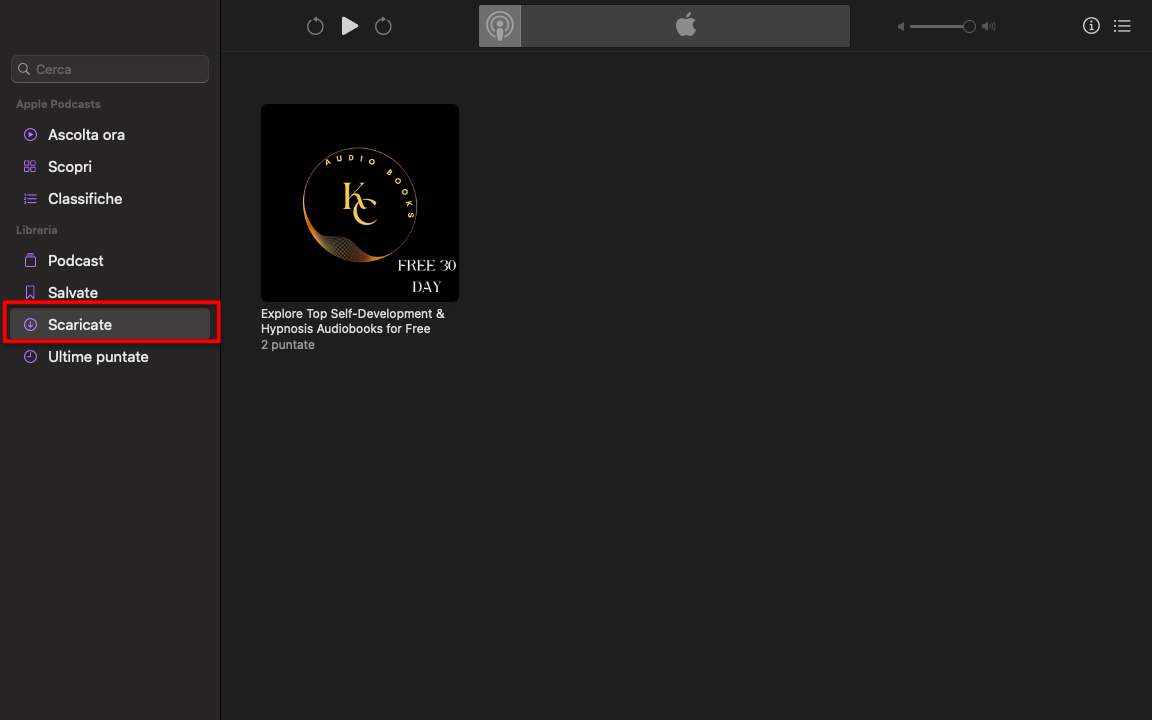Adjust the volume slider handle
Screen dimensions: 1152x720
pos(966,27)
